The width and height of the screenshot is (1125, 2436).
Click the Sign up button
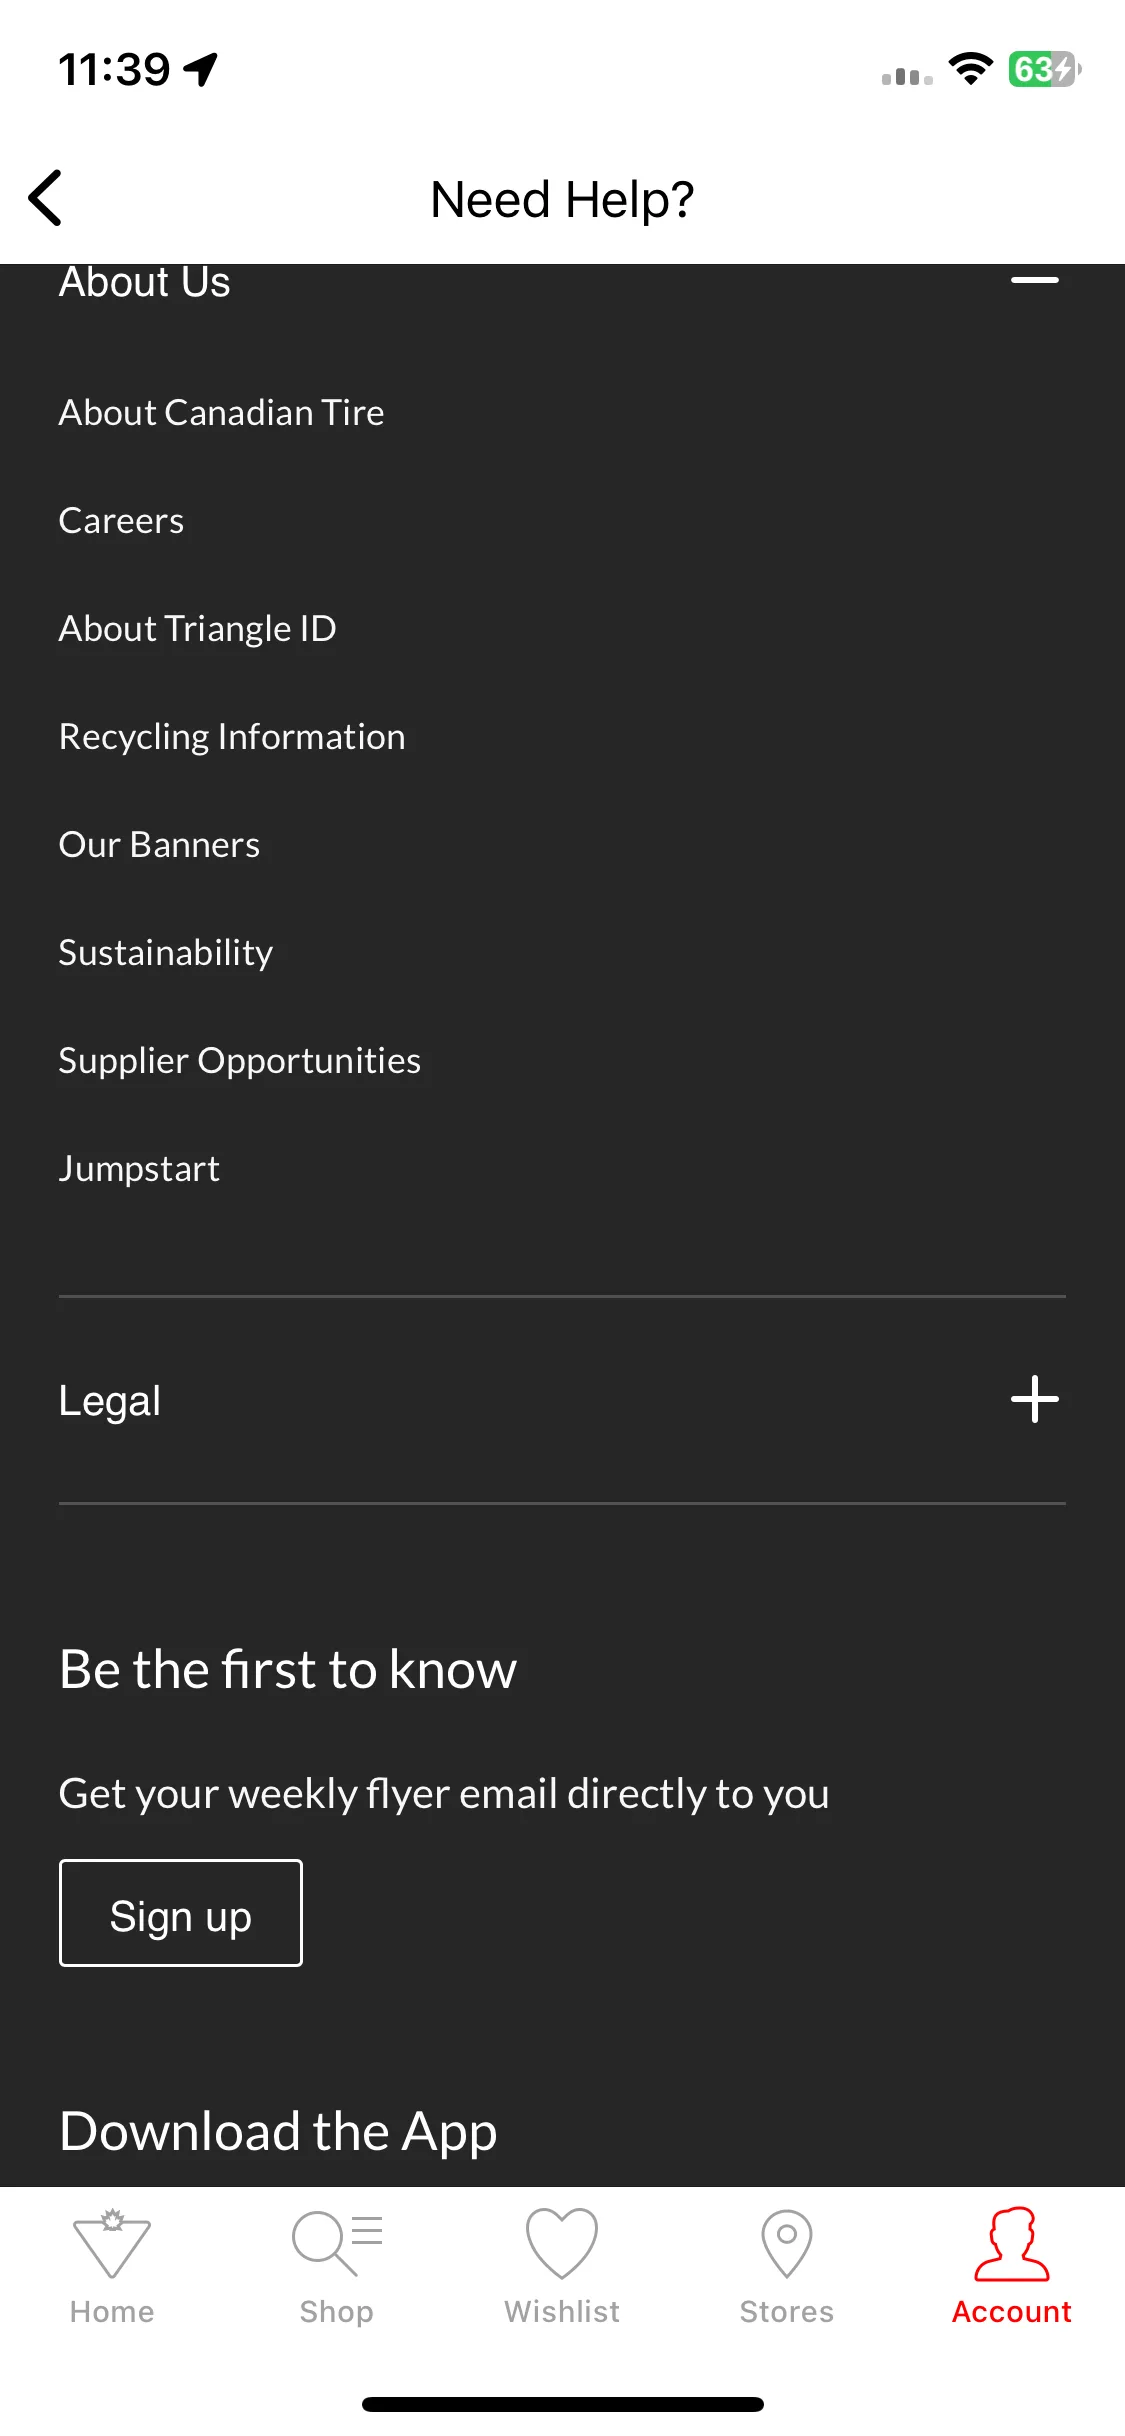pos(181,1913)
